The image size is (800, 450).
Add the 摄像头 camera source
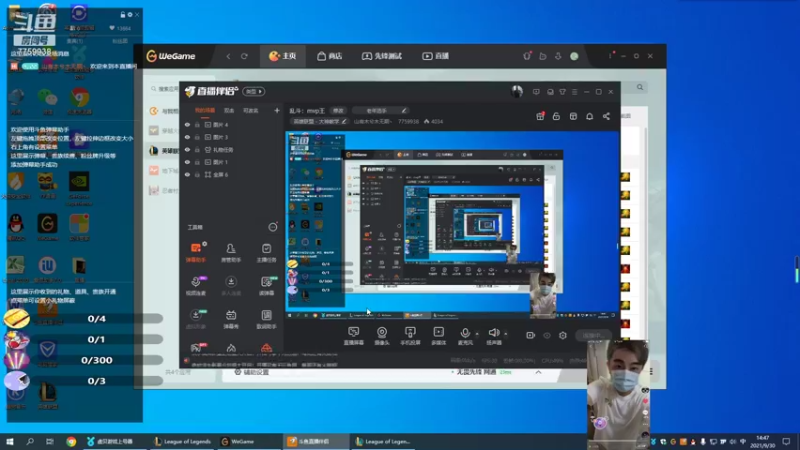(x=382, y=336)
